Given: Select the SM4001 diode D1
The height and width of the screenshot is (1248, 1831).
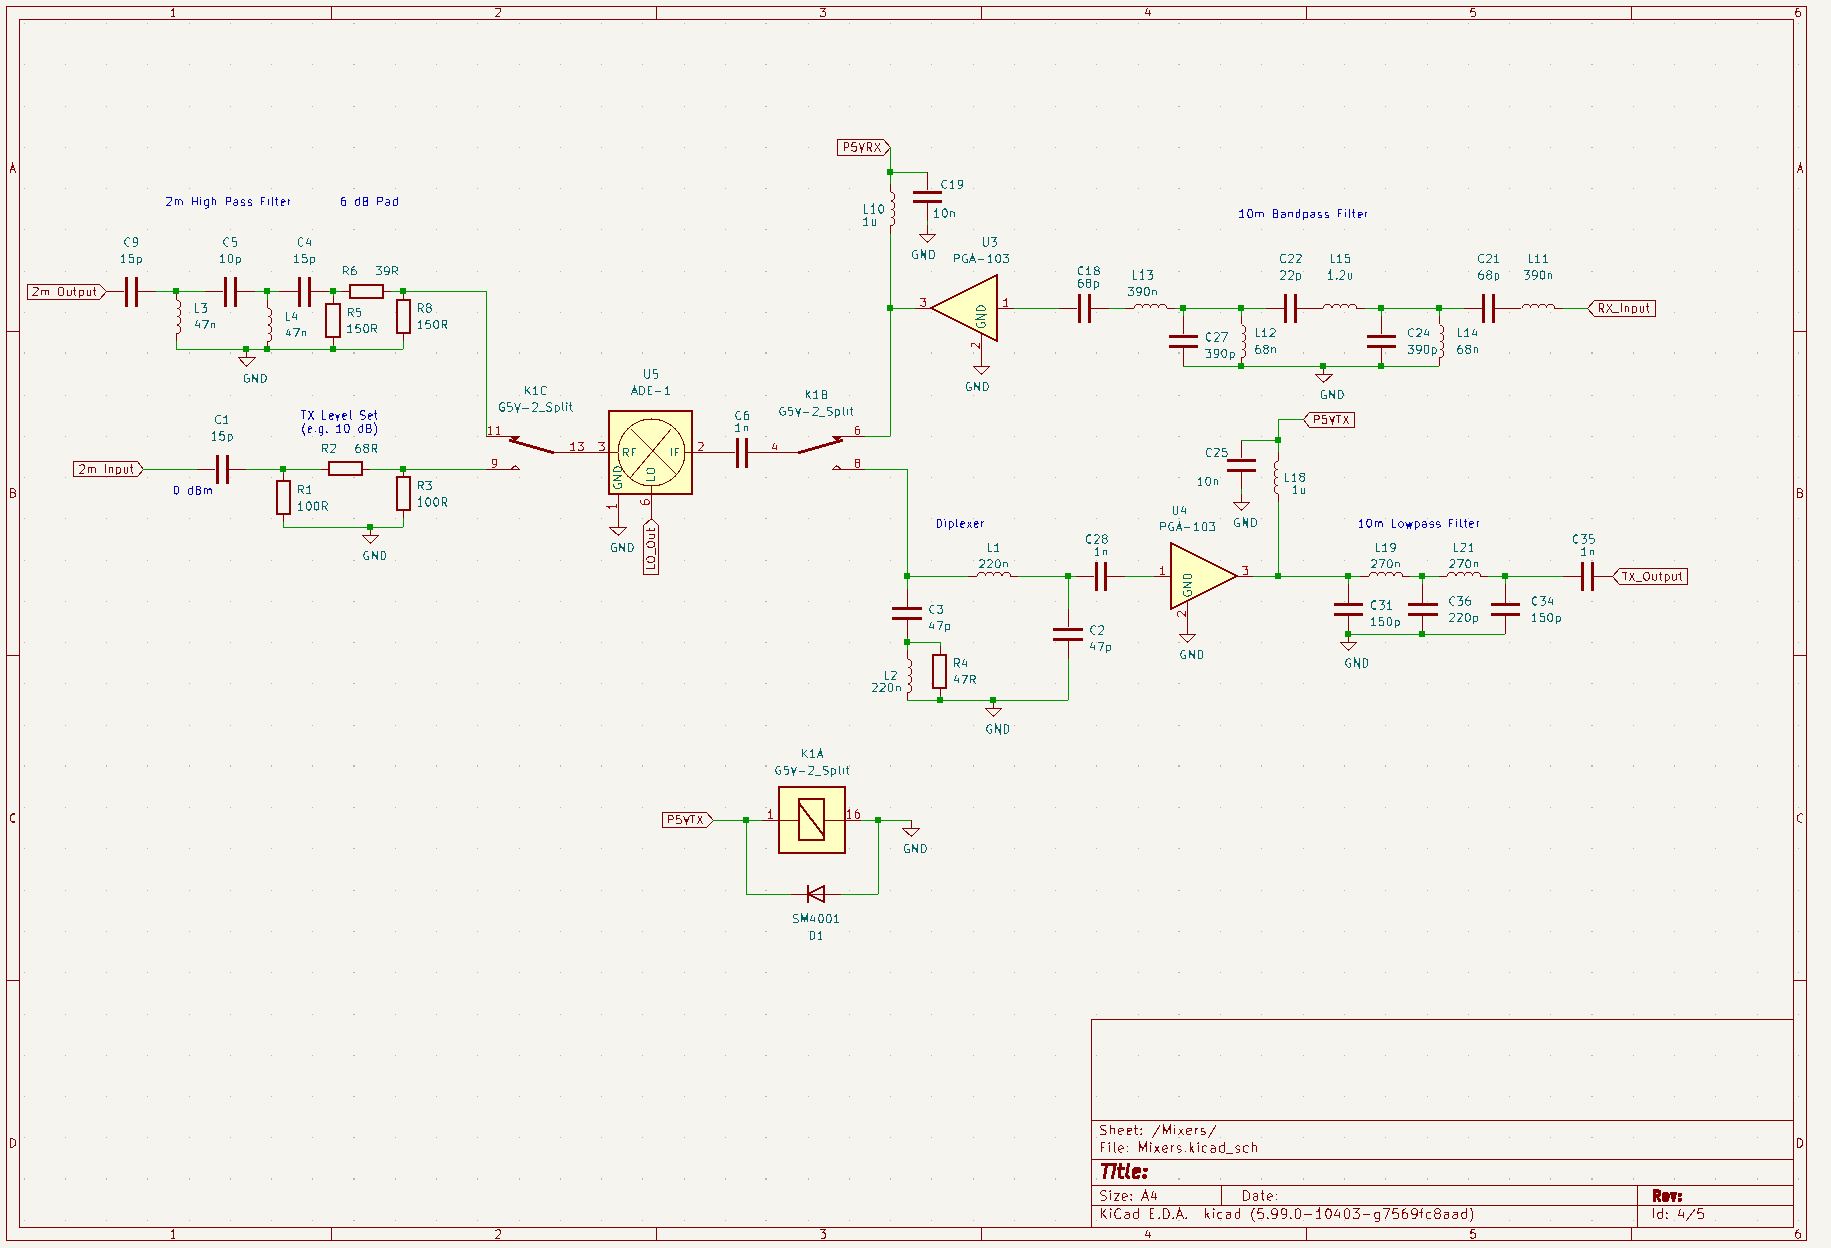Looking at the screenshot, I should (x=815, y=893).
